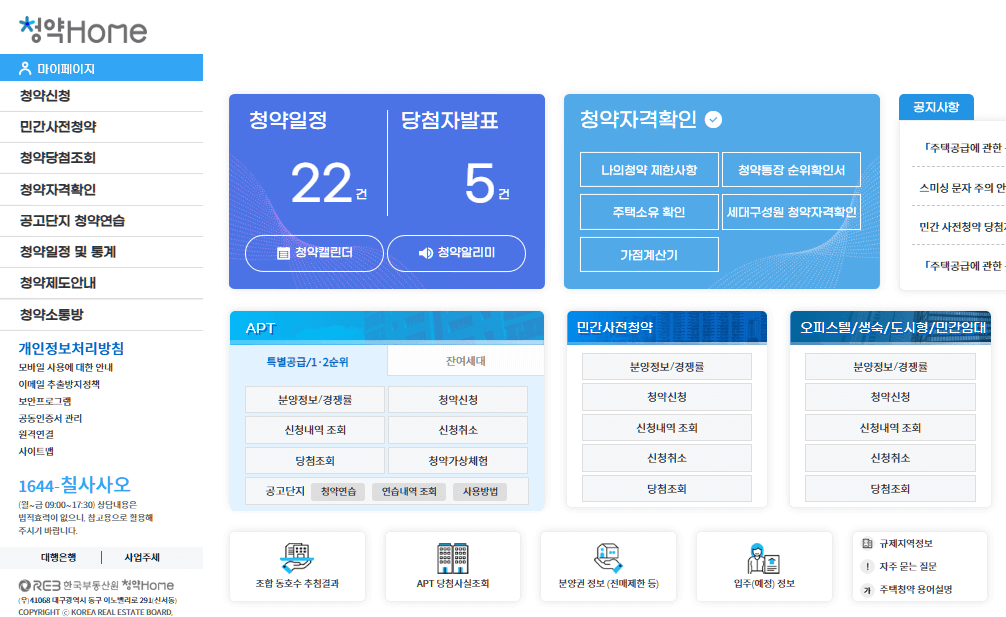This screenshot has height=617, width=1006.
Task: Click the 청약가상체험 button in APT section
Action: 457,460
